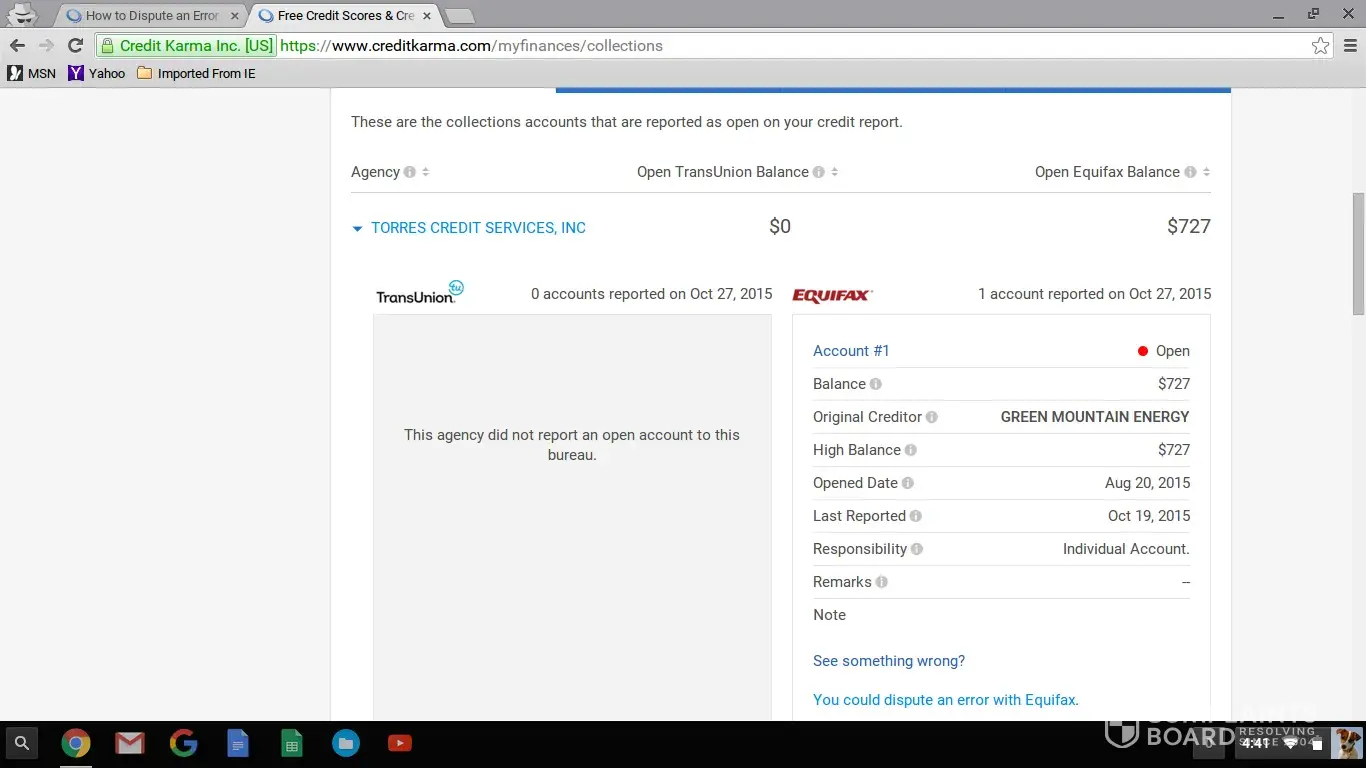This screenshot has height=768, width=1366.
Task: Click the red Open account status
Action: (x=1163, y=351)
